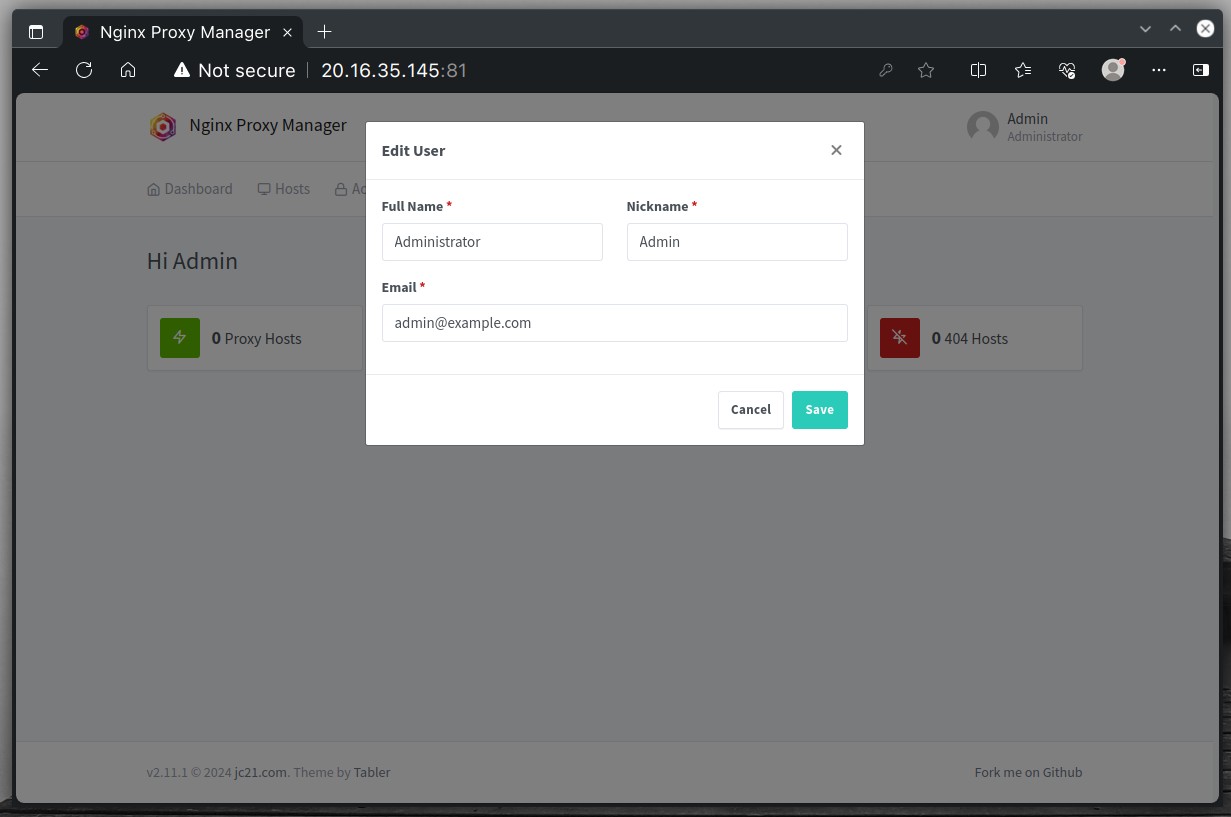
Task: Bookmark this page with the star icon
Action: coord(926,70)
